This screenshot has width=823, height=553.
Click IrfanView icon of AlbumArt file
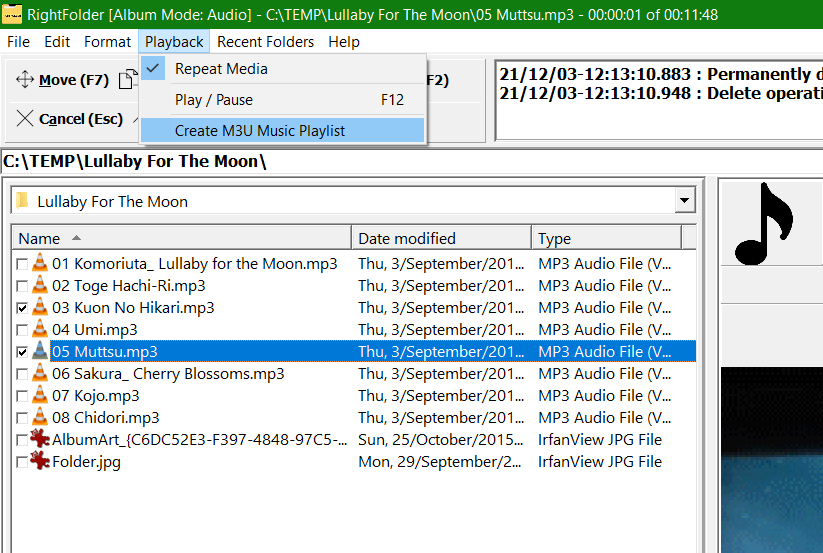coord(40,439)
